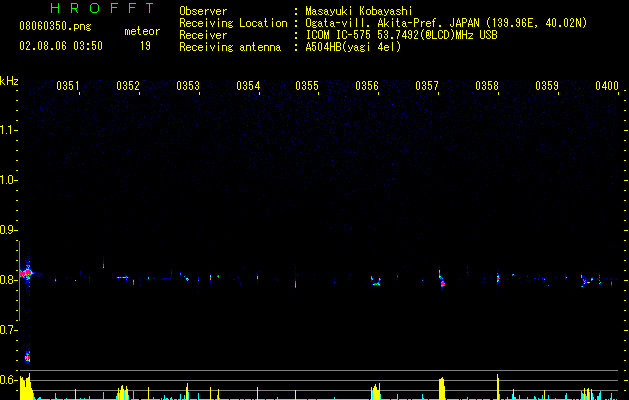This screenshot has width=629, height=400.
Task: Click the meteor echo under the 0356 mark
Action: (x=376, y=281)
